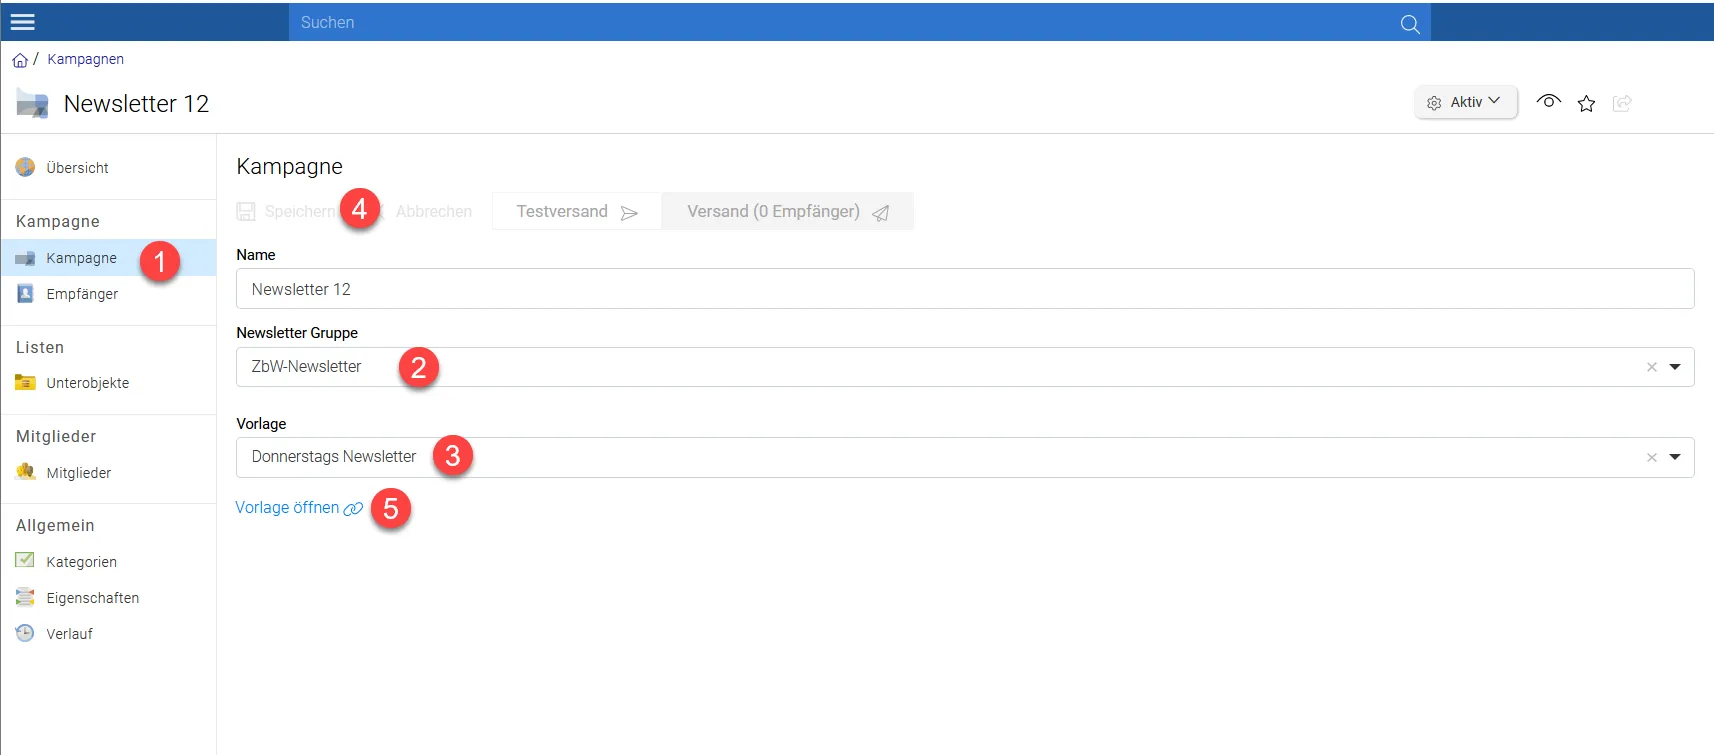Open Unterobjekte list in sidebar
Viewport: 1714px width, 755px height.
pyautogui.click(x=108, y=383)
